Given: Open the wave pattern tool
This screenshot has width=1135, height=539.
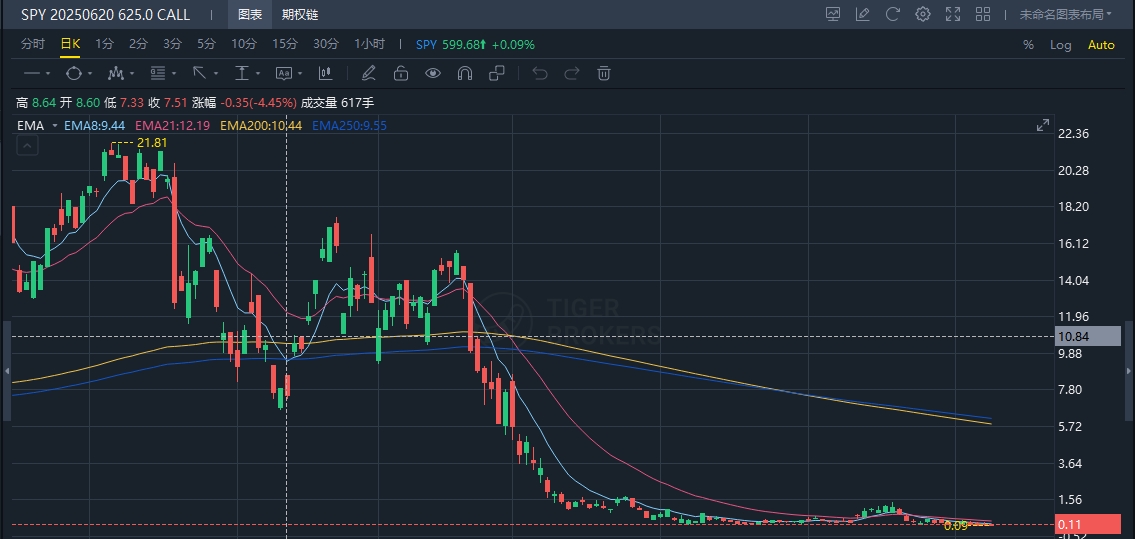Looking at the screenshot, I should click(116, 73).
